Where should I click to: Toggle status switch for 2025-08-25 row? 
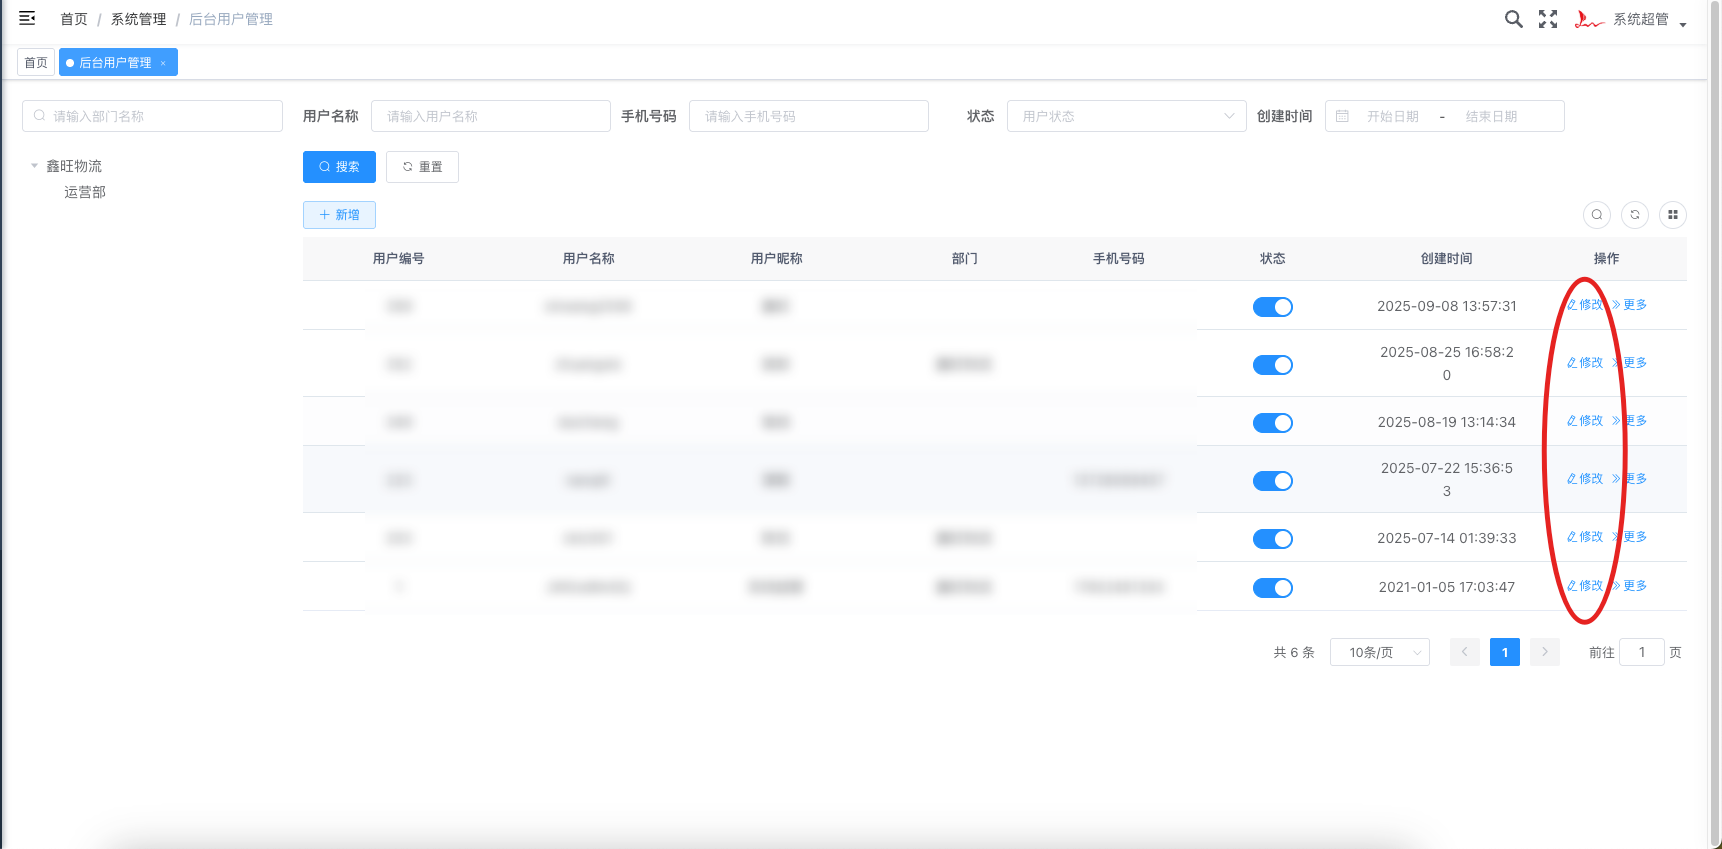(1273, 365)
